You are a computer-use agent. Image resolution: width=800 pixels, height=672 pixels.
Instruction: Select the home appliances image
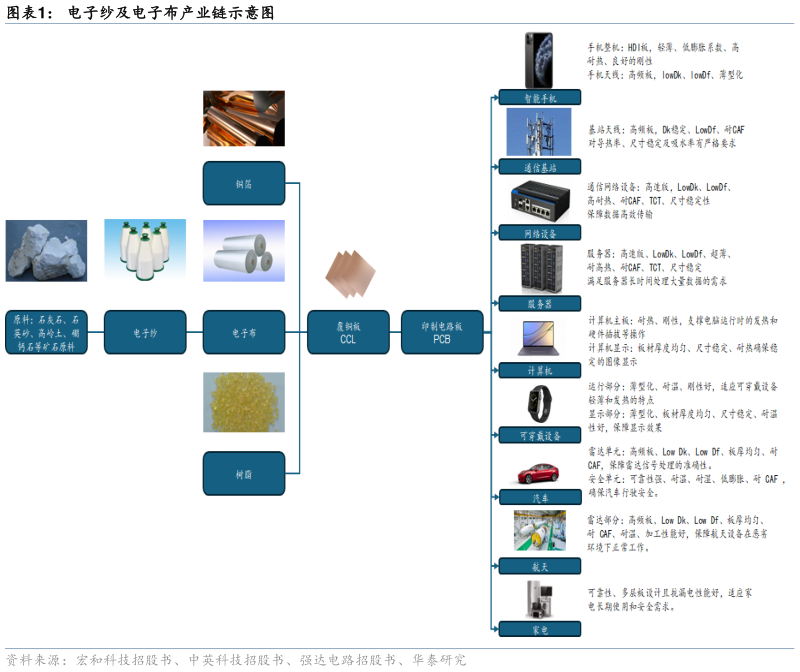tap(539, 601)
